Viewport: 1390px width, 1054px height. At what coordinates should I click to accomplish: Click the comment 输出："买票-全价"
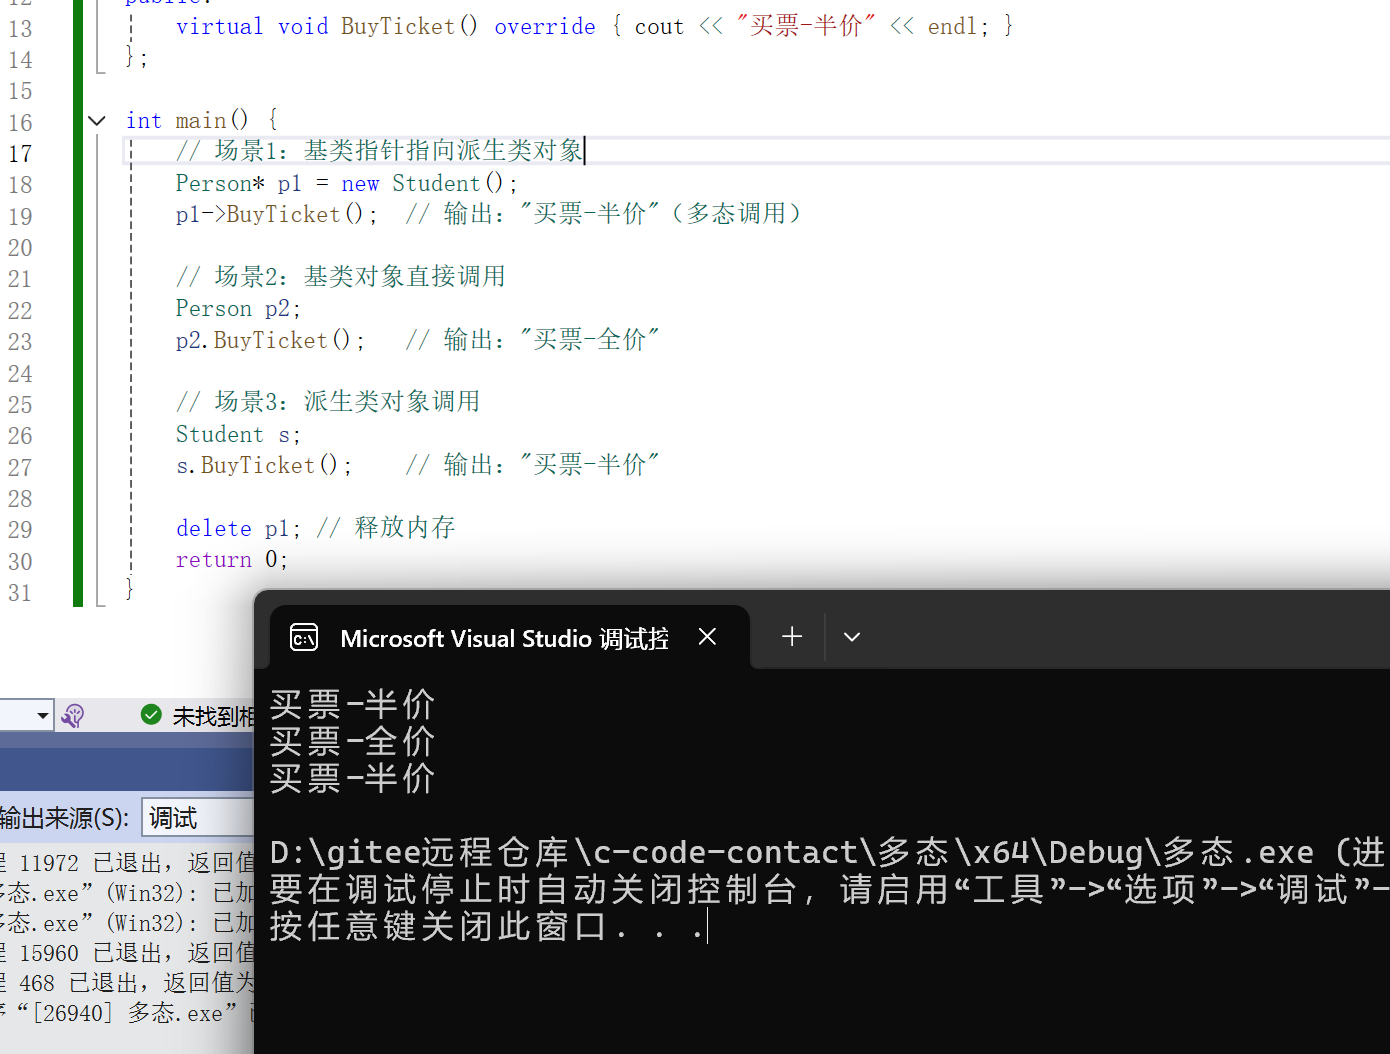pos(532,340)
